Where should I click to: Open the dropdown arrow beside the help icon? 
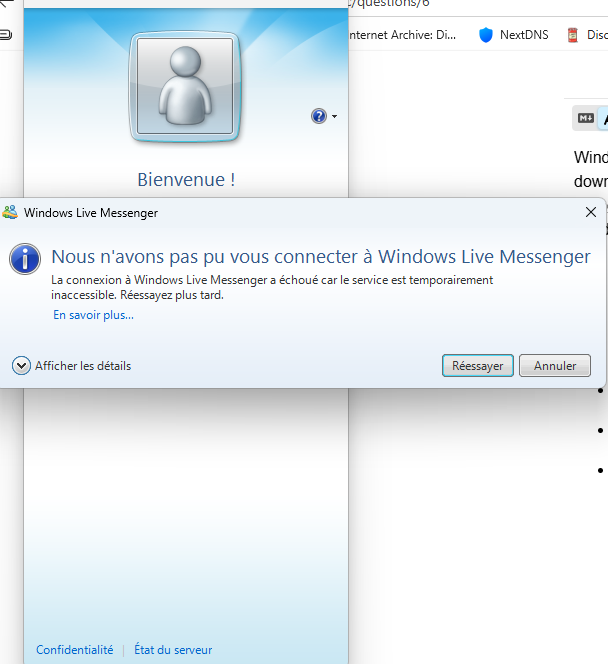pyautogui.click(x=334, y=117)
